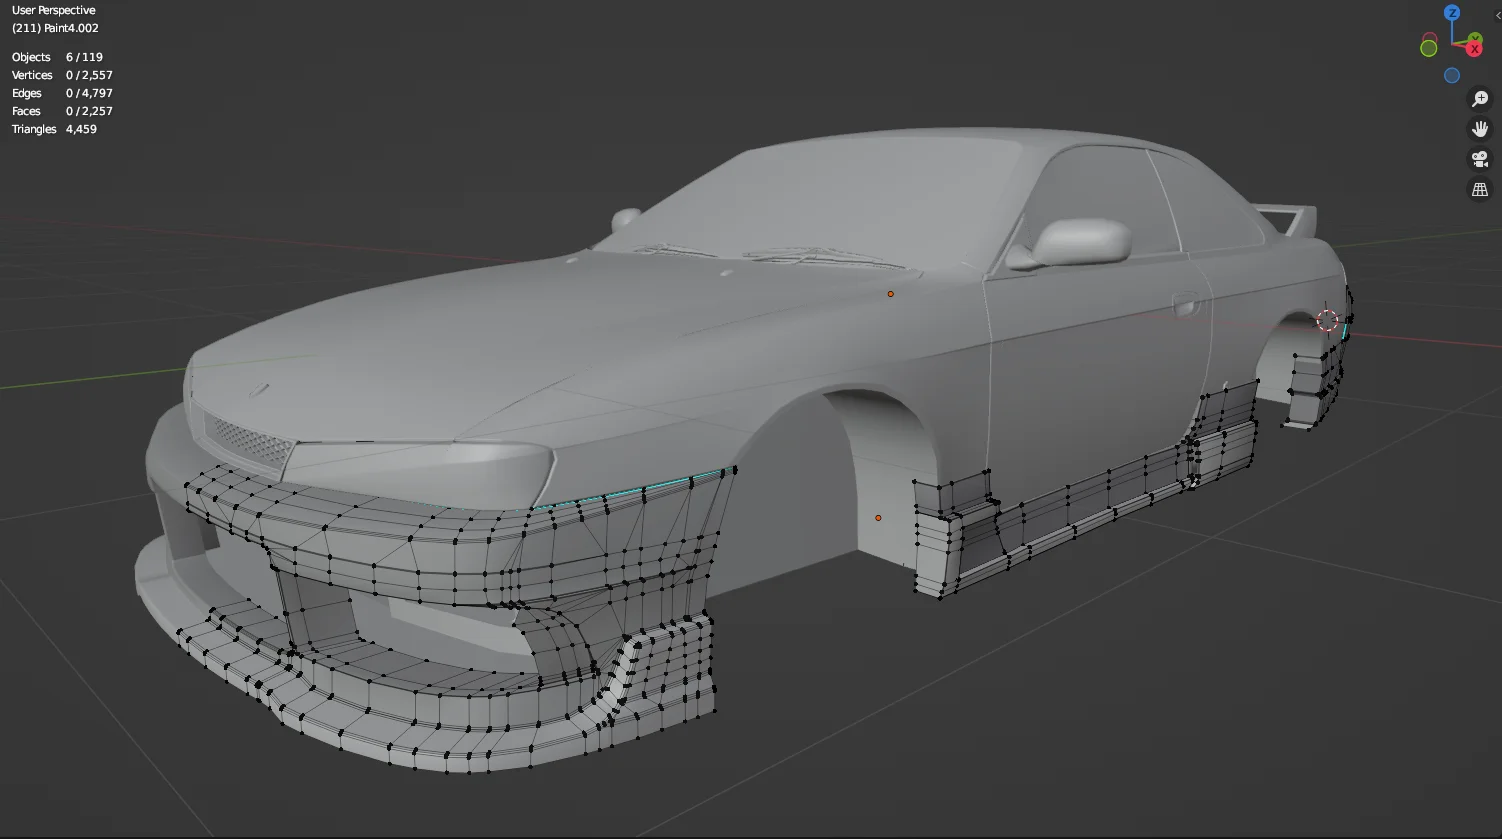Screen dimensions: 1502x839
Task: Click the orange origin dot near the roofline
Action: click(890, 294)
